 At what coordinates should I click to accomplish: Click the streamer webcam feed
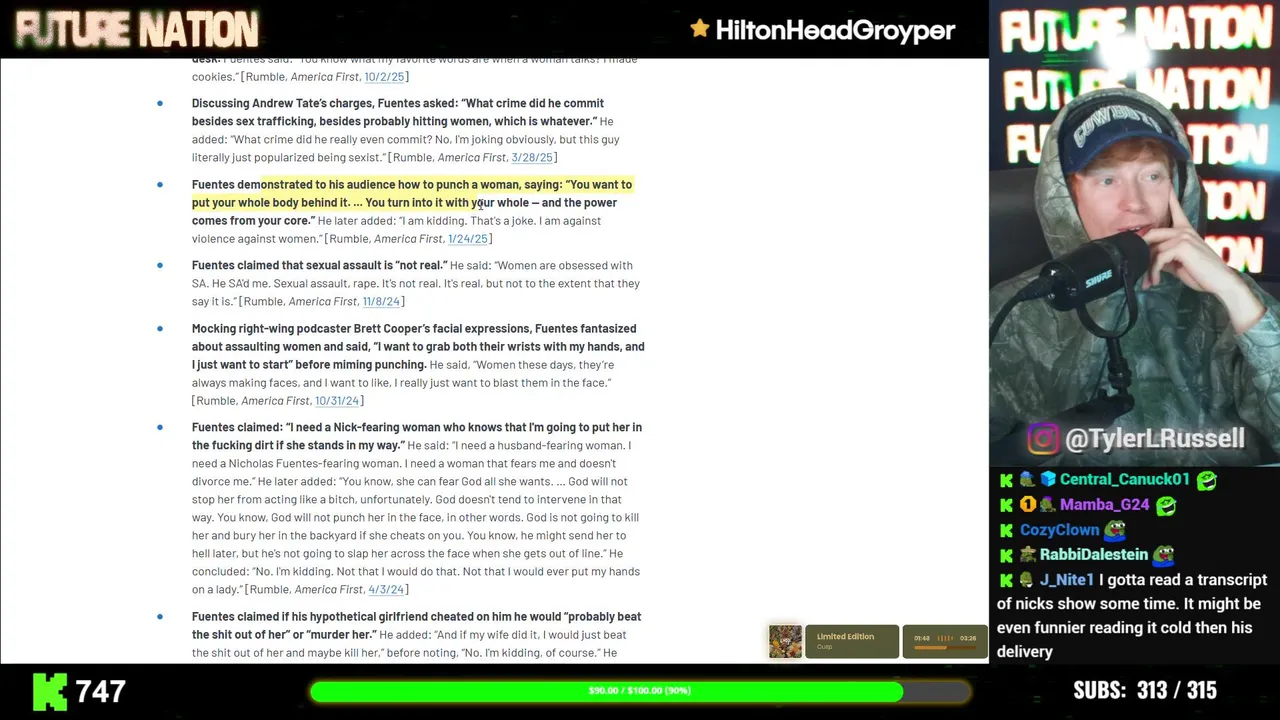[x=1135, y=232]
